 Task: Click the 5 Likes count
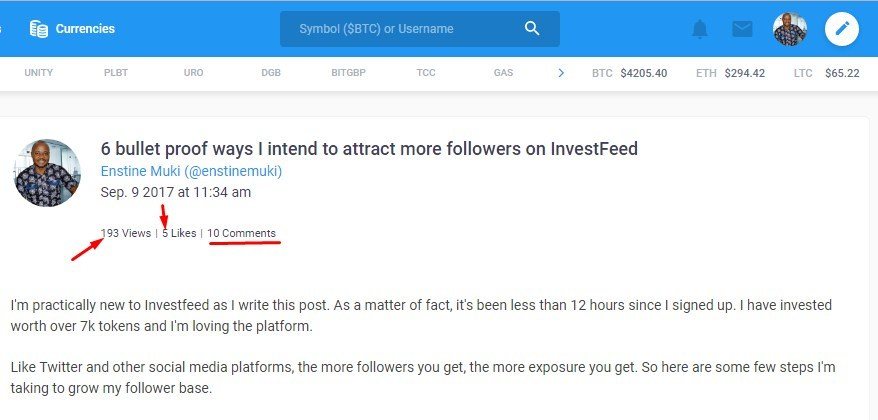tap(179, 233)
